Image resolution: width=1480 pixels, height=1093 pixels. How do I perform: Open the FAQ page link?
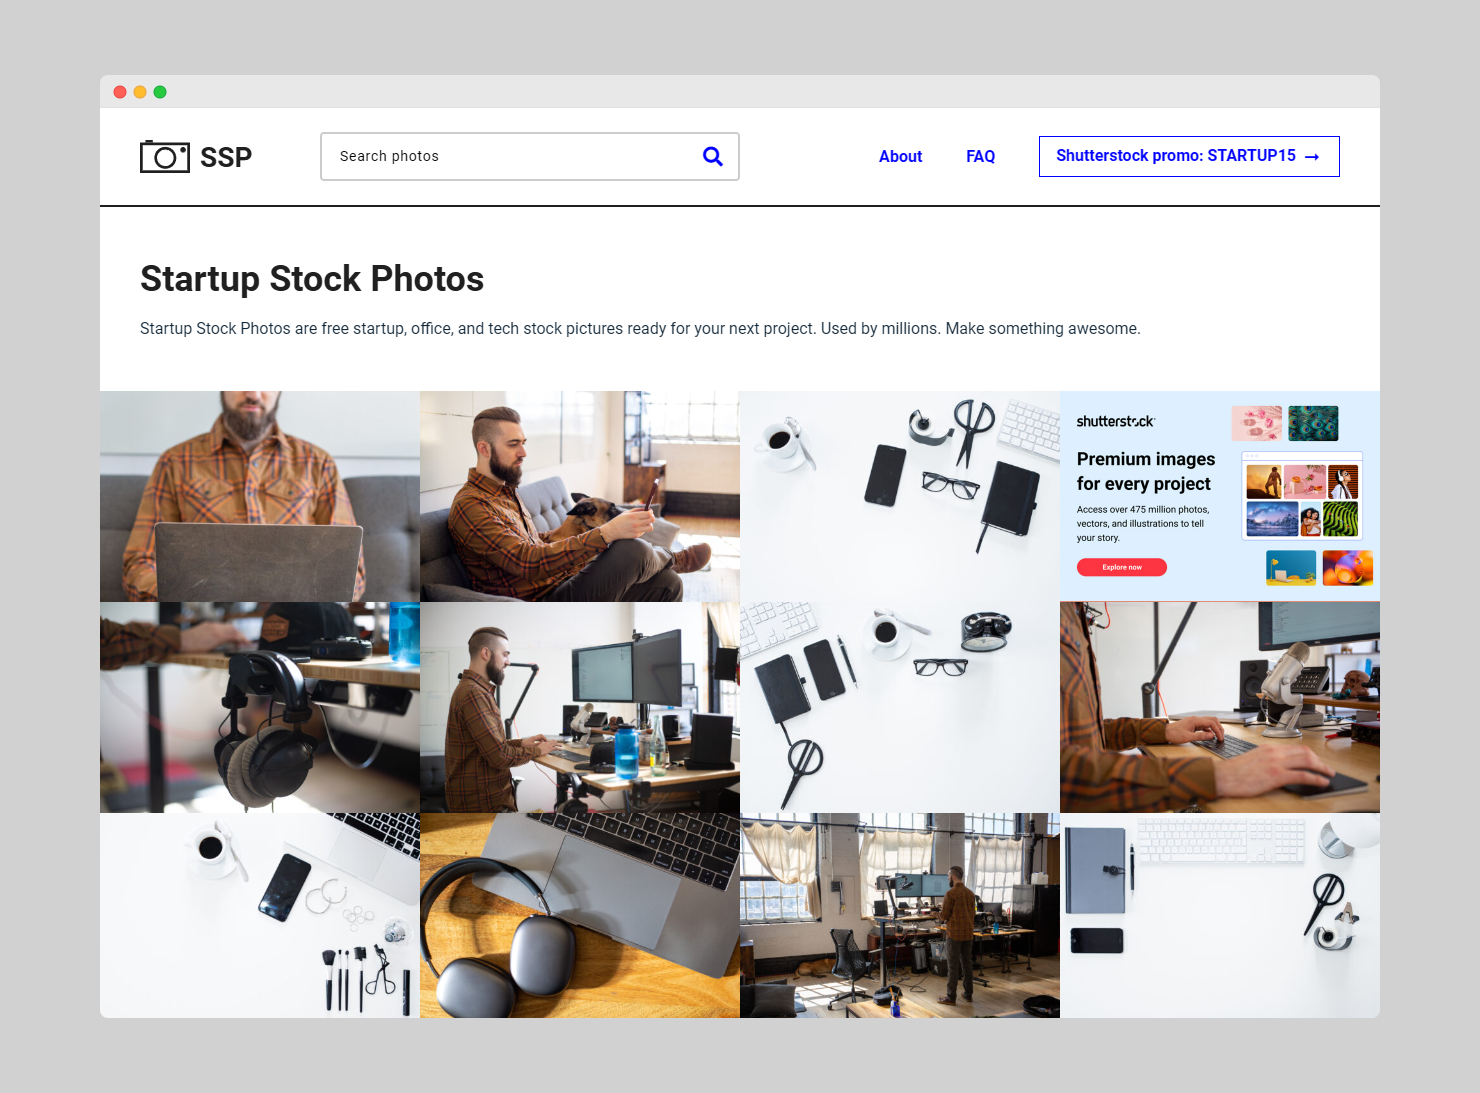980,156
